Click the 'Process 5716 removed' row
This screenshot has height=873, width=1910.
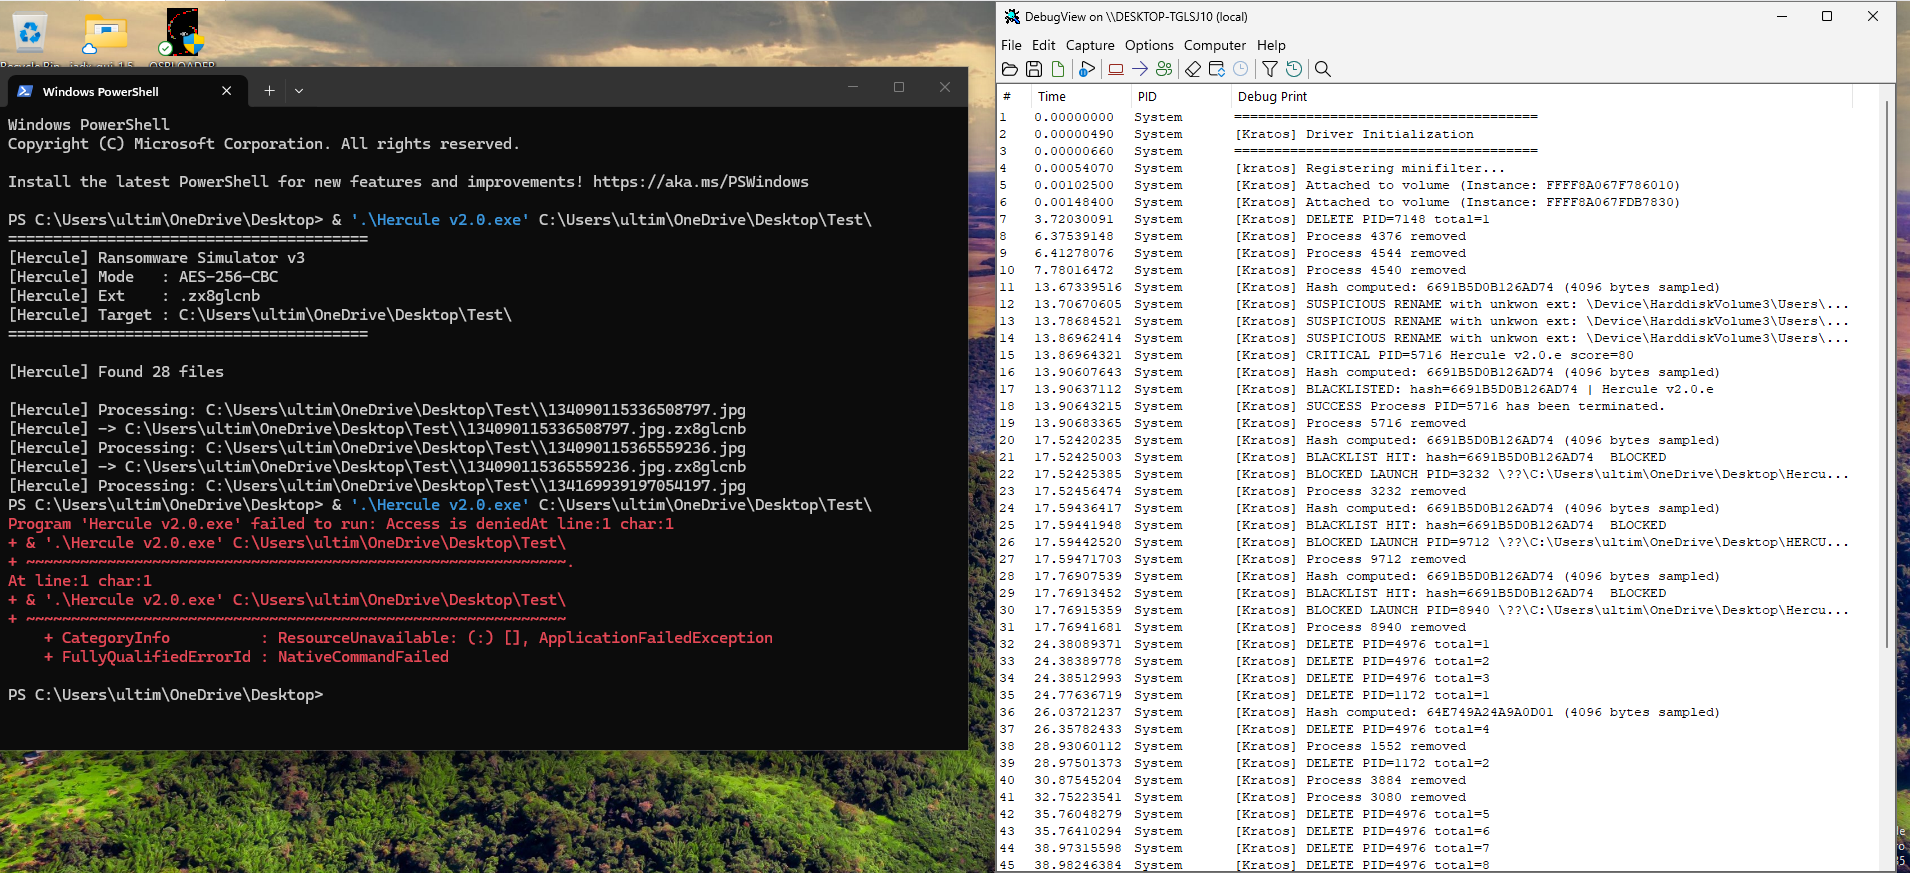point(1440,423)
